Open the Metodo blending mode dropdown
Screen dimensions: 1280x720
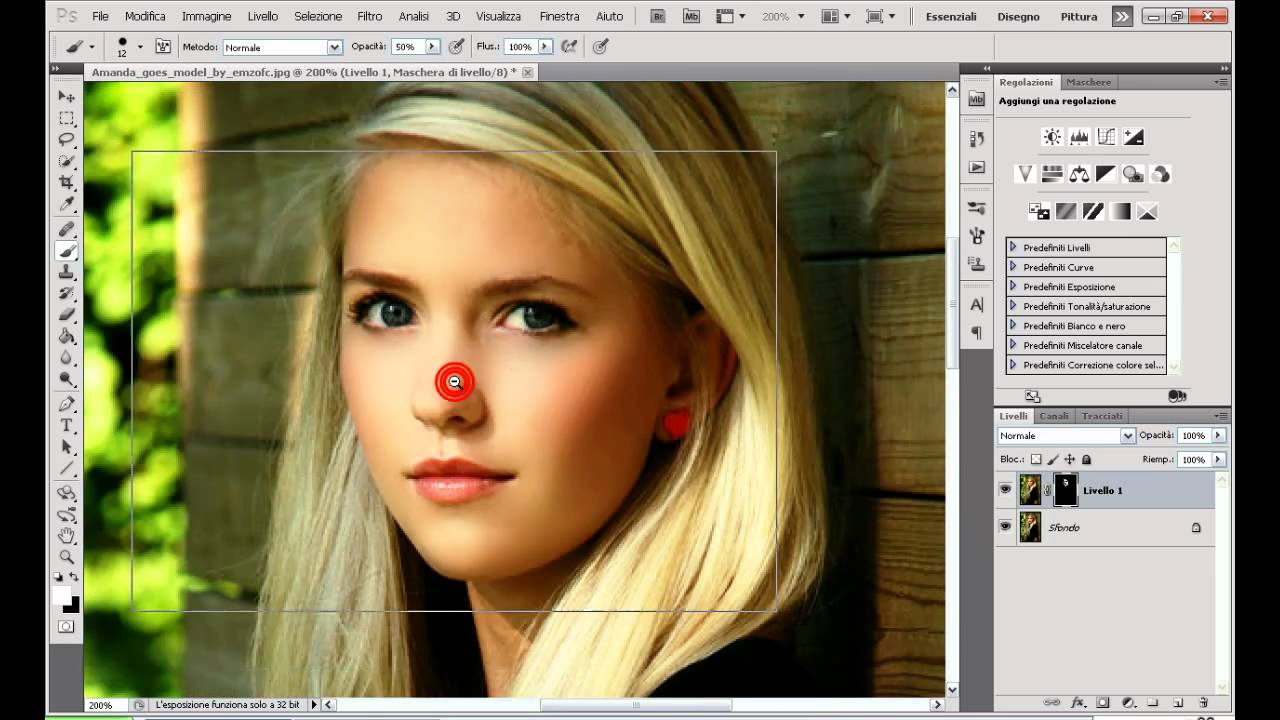(x=334, y=47)
